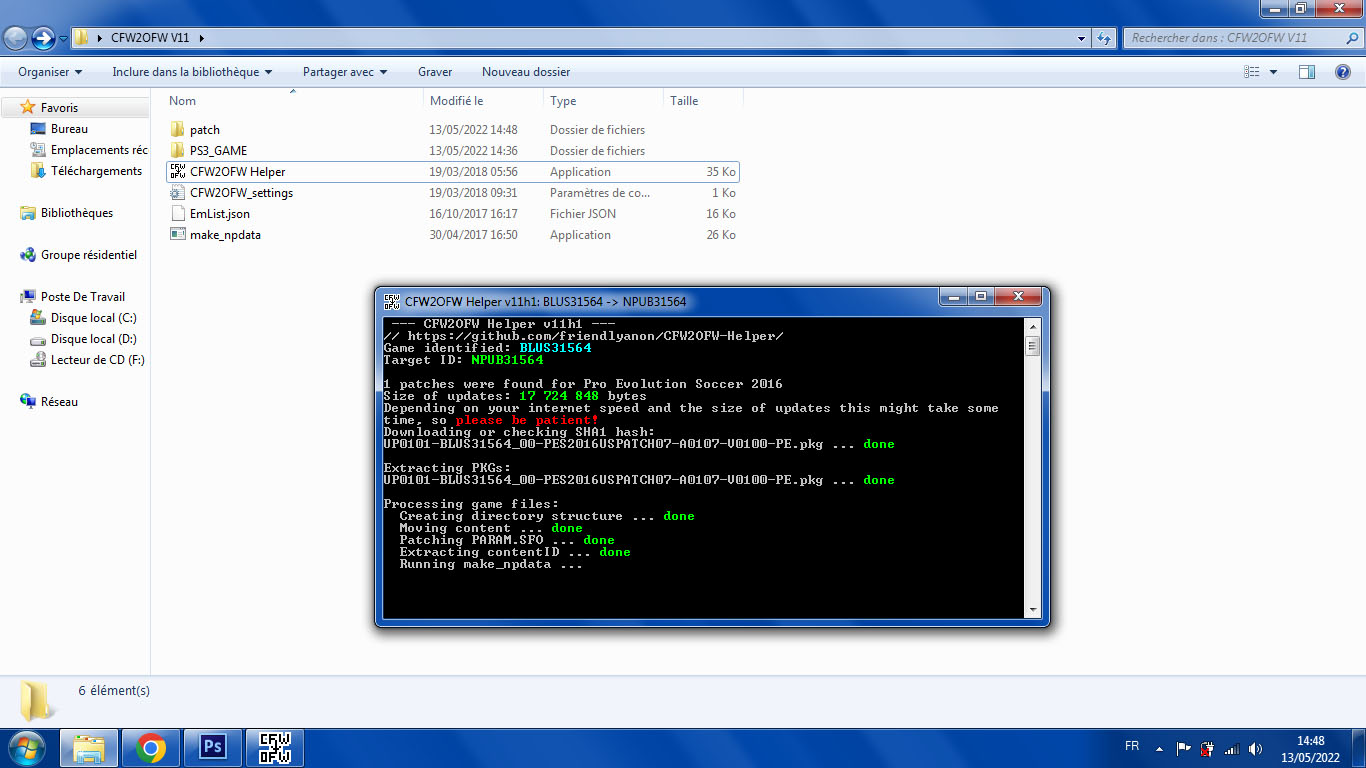
Task: Select the PS3_GAME folder
Action: [x=218, y=151]
